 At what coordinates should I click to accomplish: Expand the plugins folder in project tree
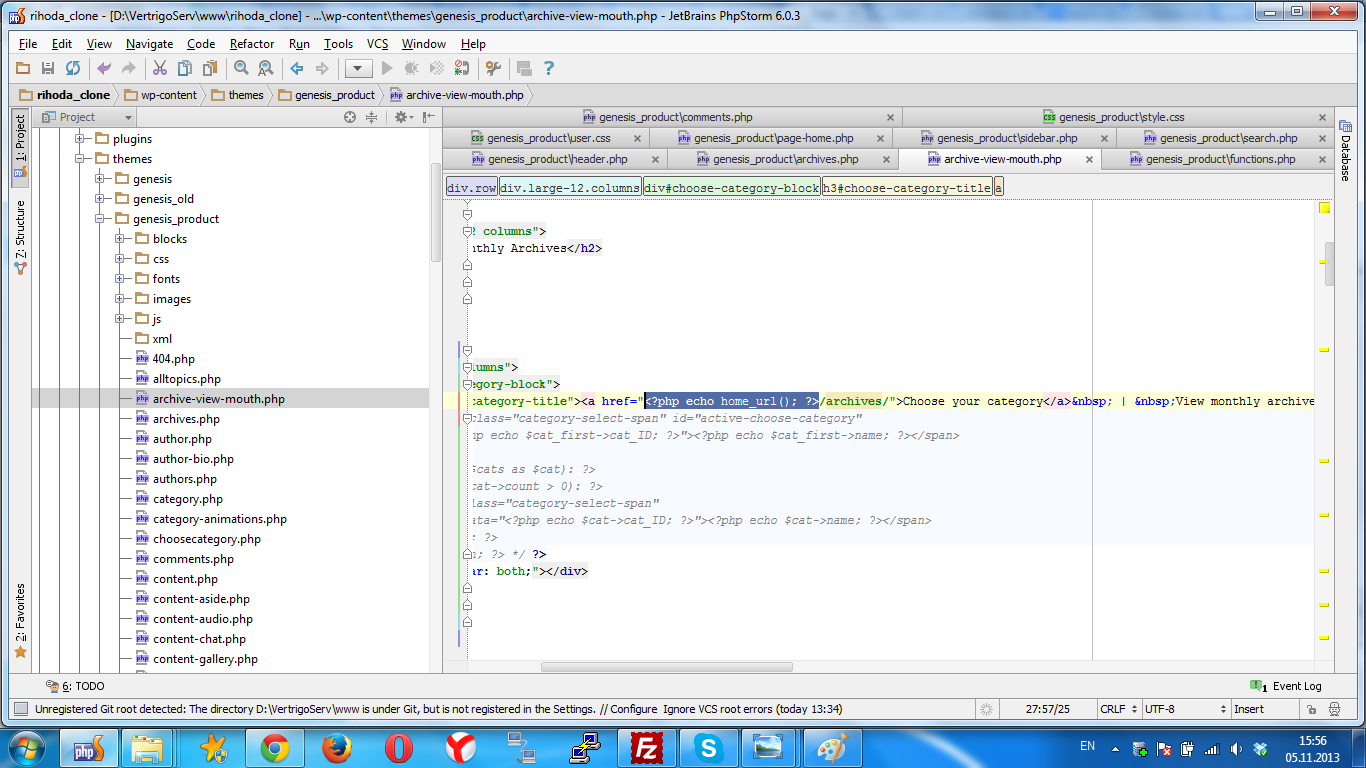pos(81,139)
